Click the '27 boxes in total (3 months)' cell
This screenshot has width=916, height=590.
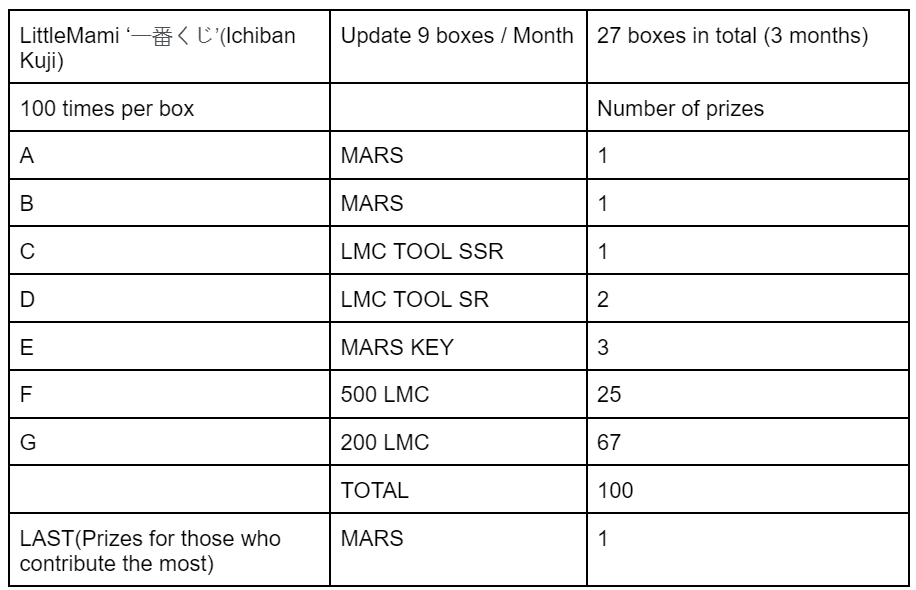click(x=747, y=47)
